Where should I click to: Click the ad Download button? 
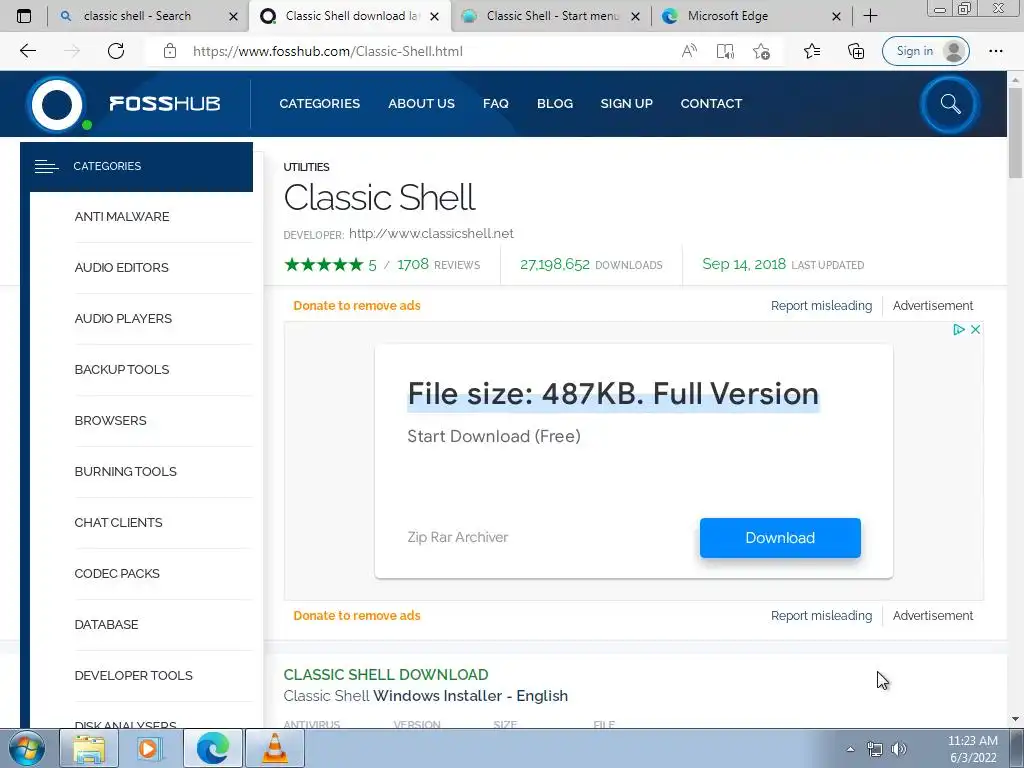(780, 537)
